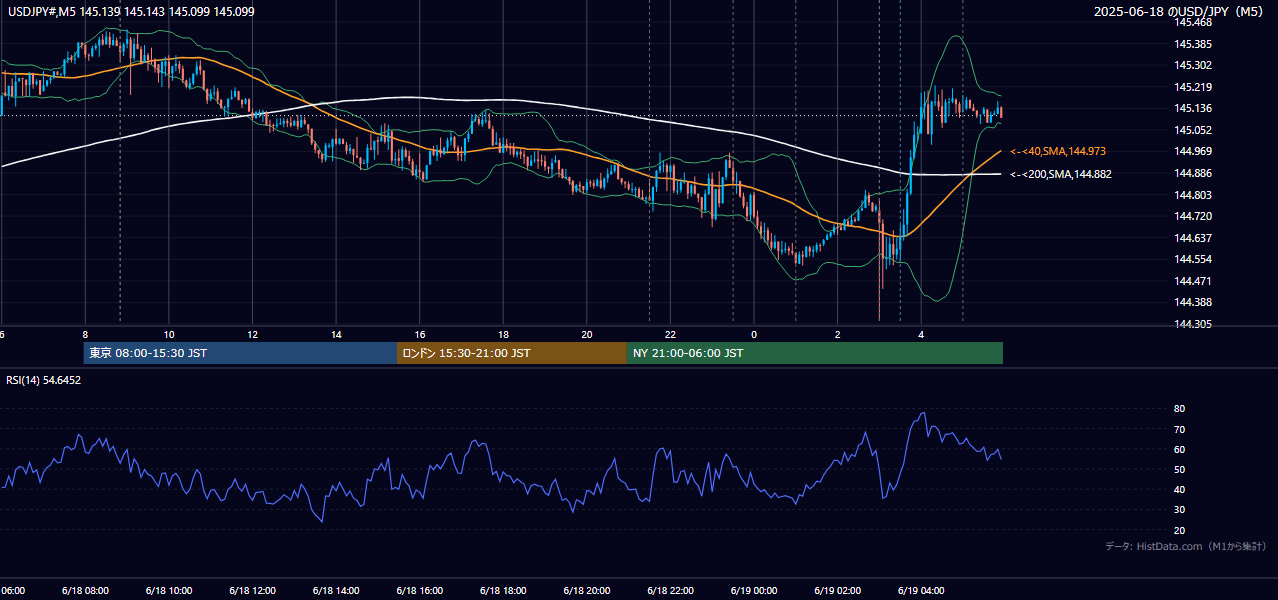
Task: Click the bottom time label 6/18 08:00
Action: [84, 591]
